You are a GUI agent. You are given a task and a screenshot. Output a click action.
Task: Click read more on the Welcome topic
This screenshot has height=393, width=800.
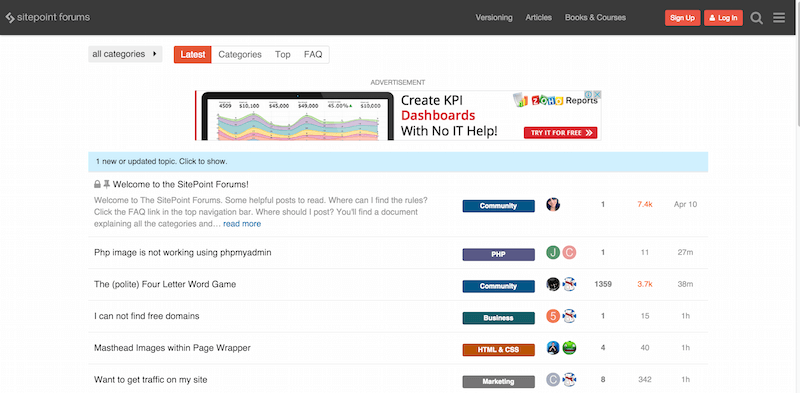click(x=242, y=224)
